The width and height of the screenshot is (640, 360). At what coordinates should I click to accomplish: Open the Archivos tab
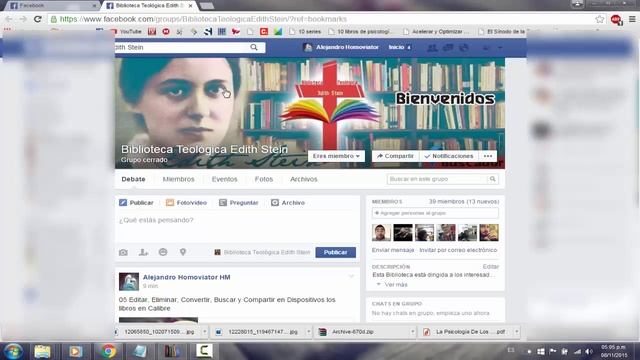(x=304, y=179)
